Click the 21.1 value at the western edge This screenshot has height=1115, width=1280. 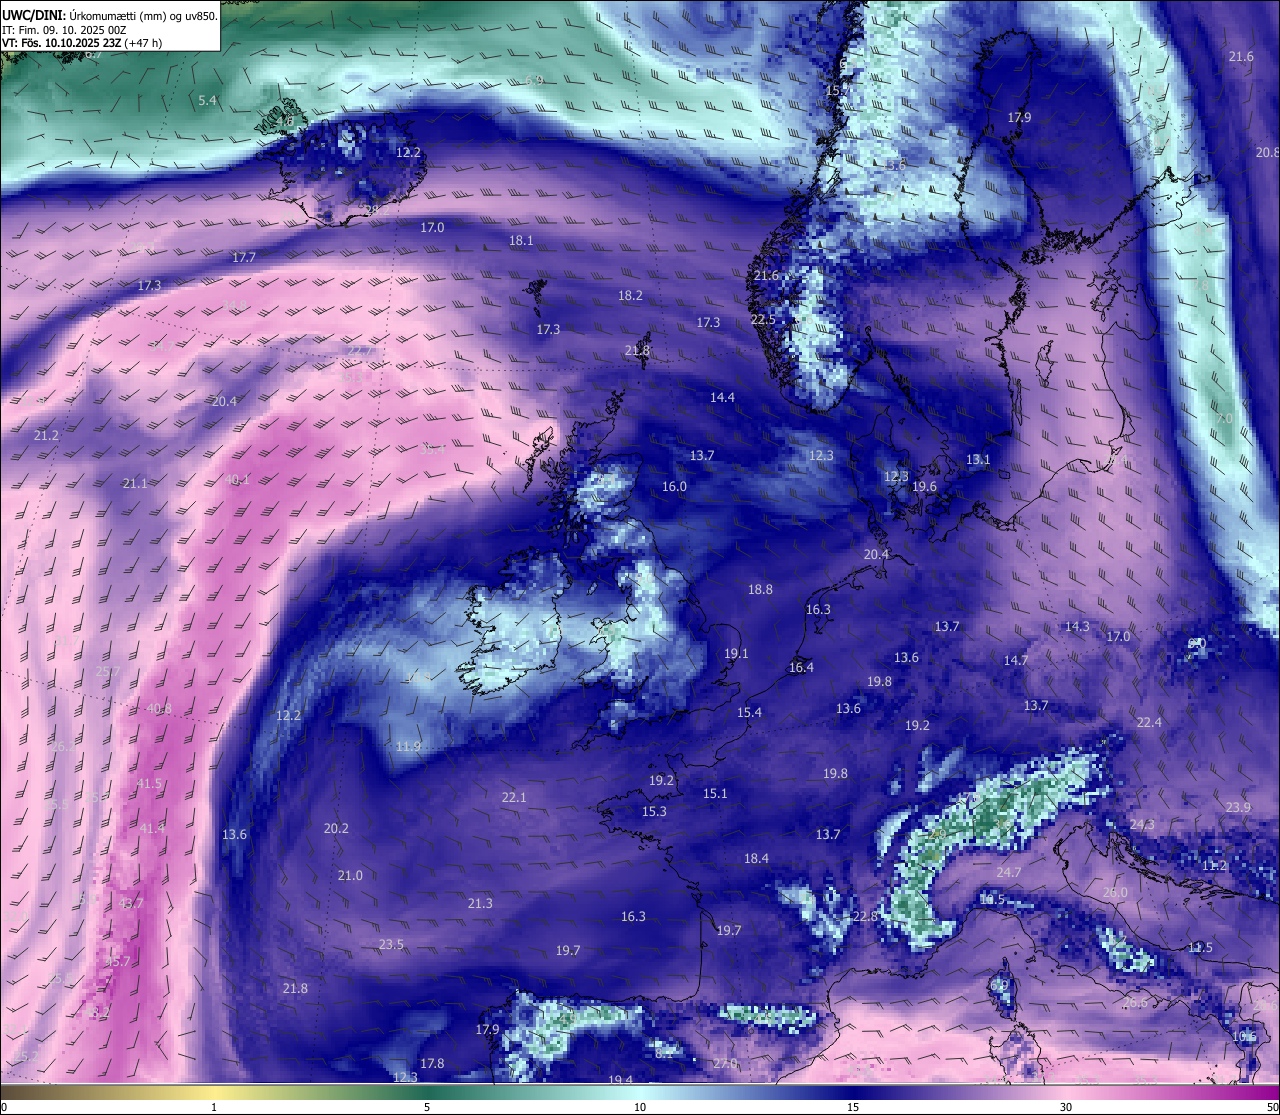(135, 483)
